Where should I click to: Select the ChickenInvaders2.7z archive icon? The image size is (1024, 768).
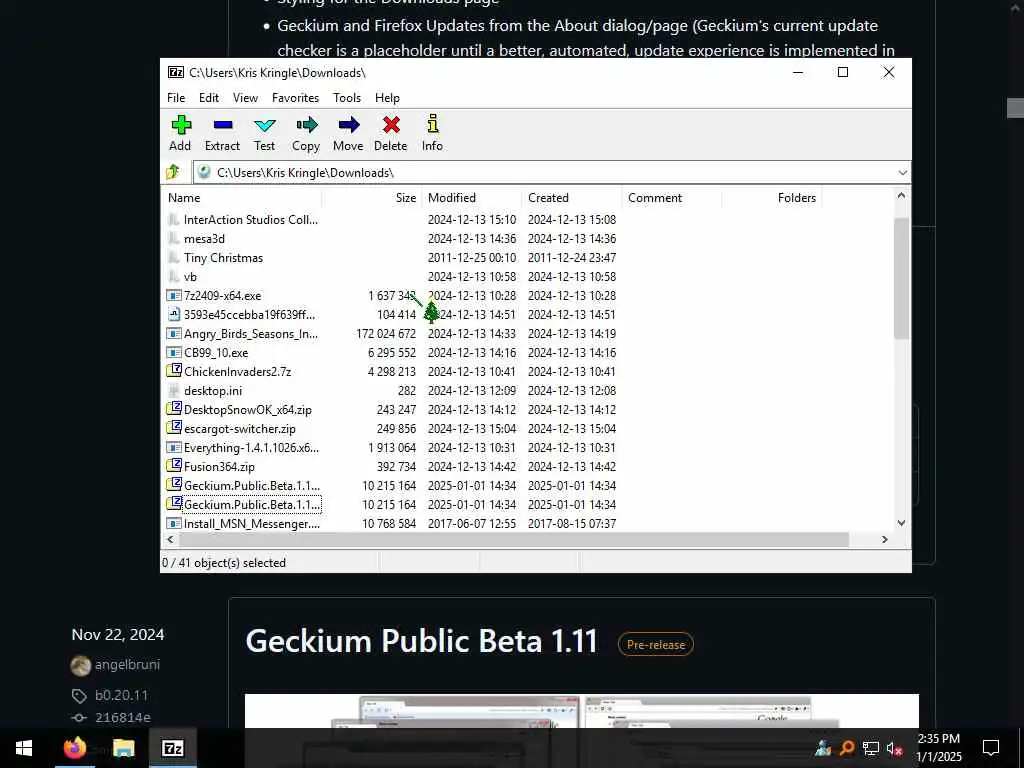[173, 371]
